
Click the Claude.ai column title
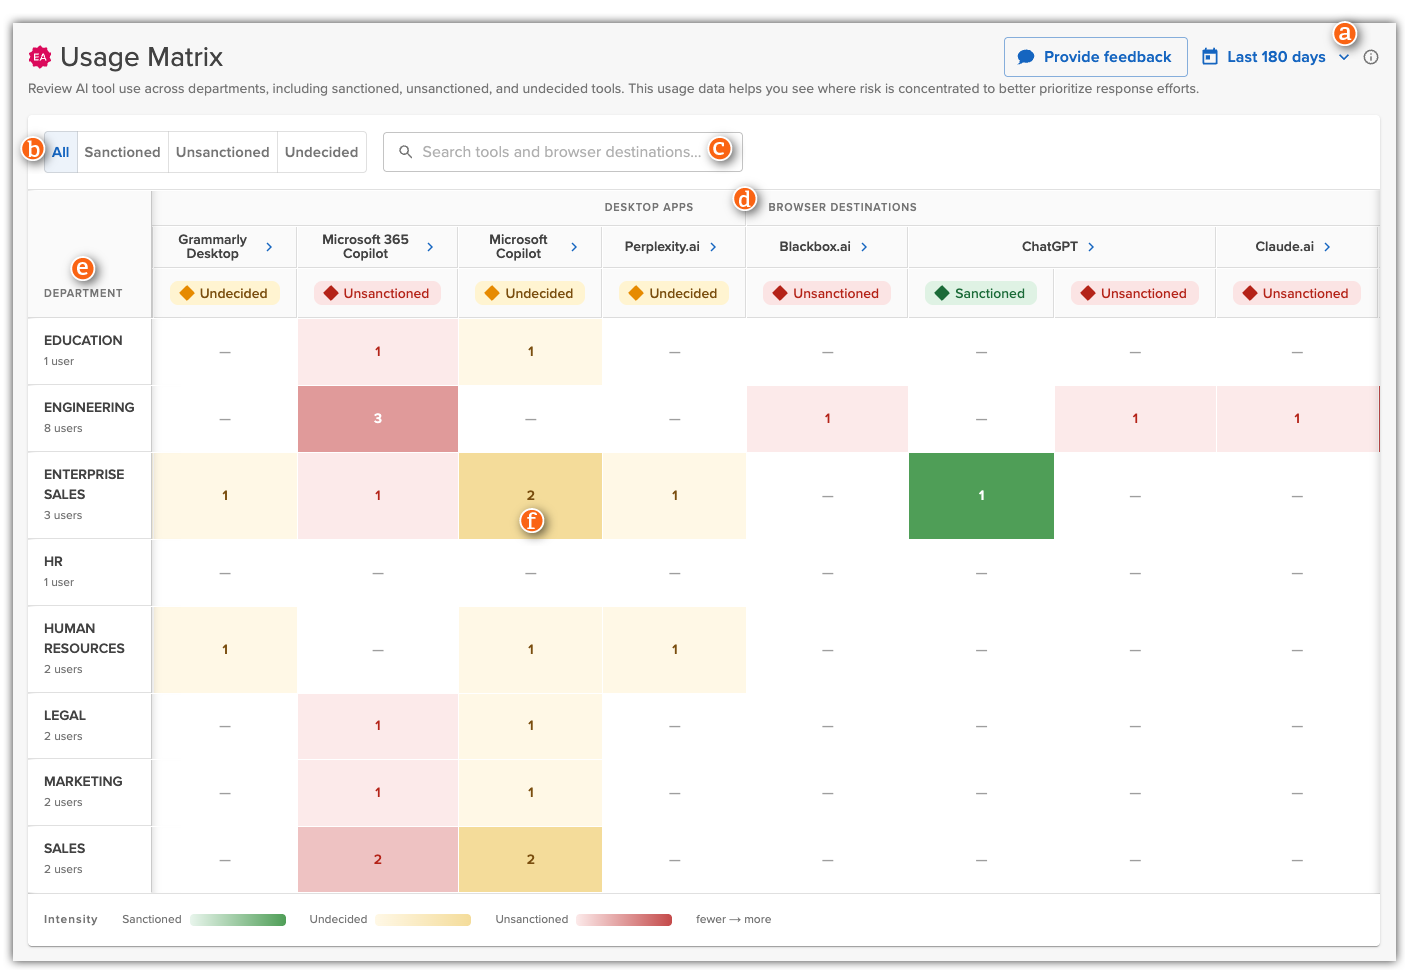[1285, 247]
